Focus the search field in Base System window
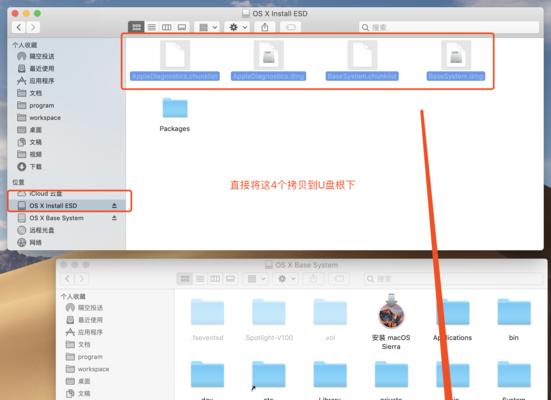This screenshot has width=551, height=400. (x=454, y=279)
